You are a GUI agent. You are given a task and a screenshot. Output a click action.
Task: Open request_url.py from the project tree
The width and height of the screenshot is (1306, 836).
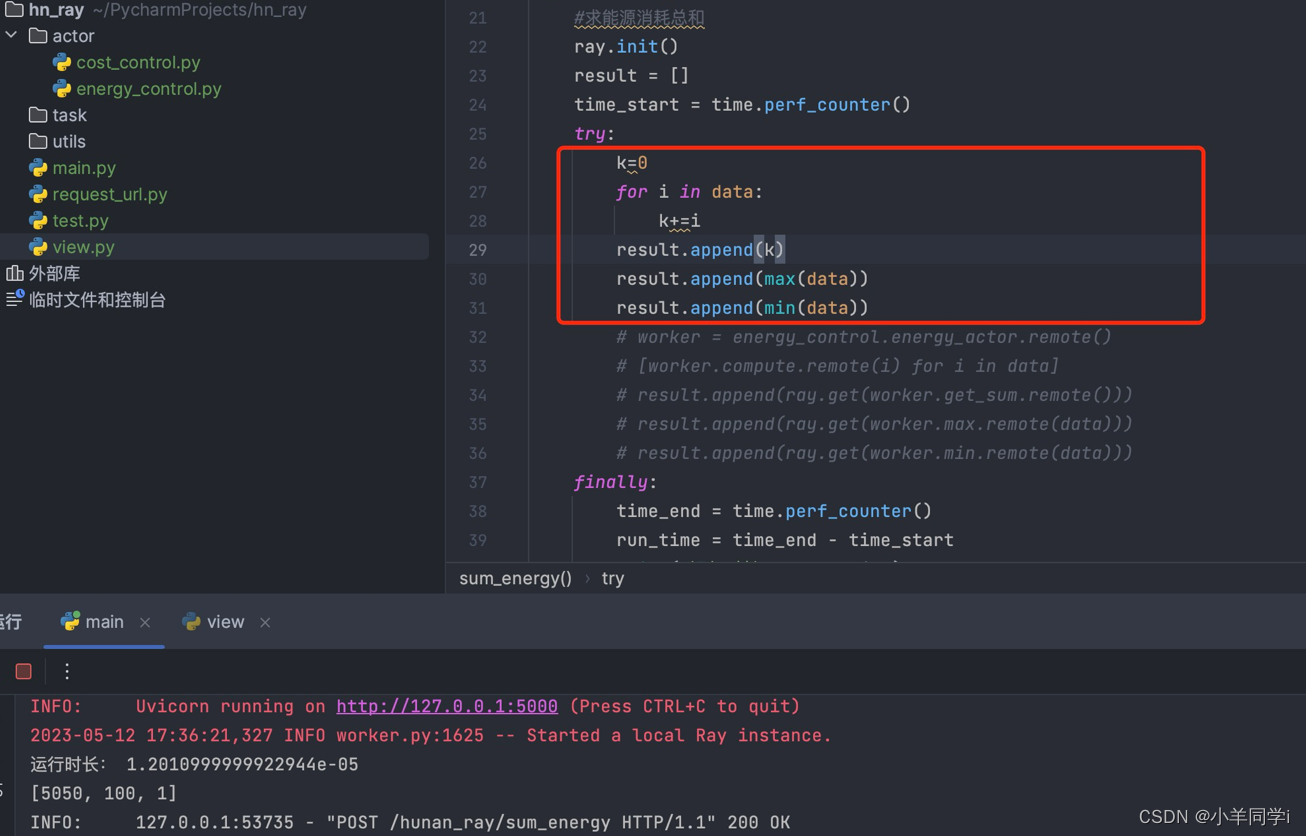[110, 194]
